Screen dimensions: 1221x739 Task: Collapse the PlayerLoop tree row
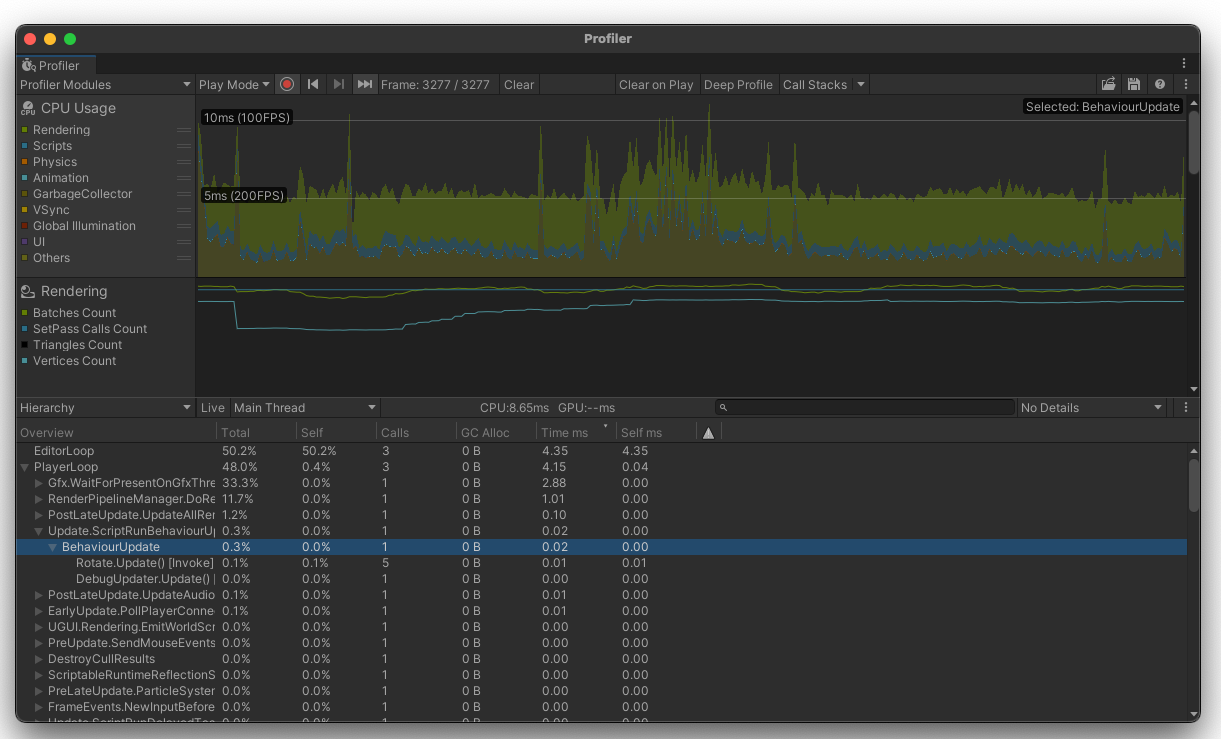(x=25, y=467)
